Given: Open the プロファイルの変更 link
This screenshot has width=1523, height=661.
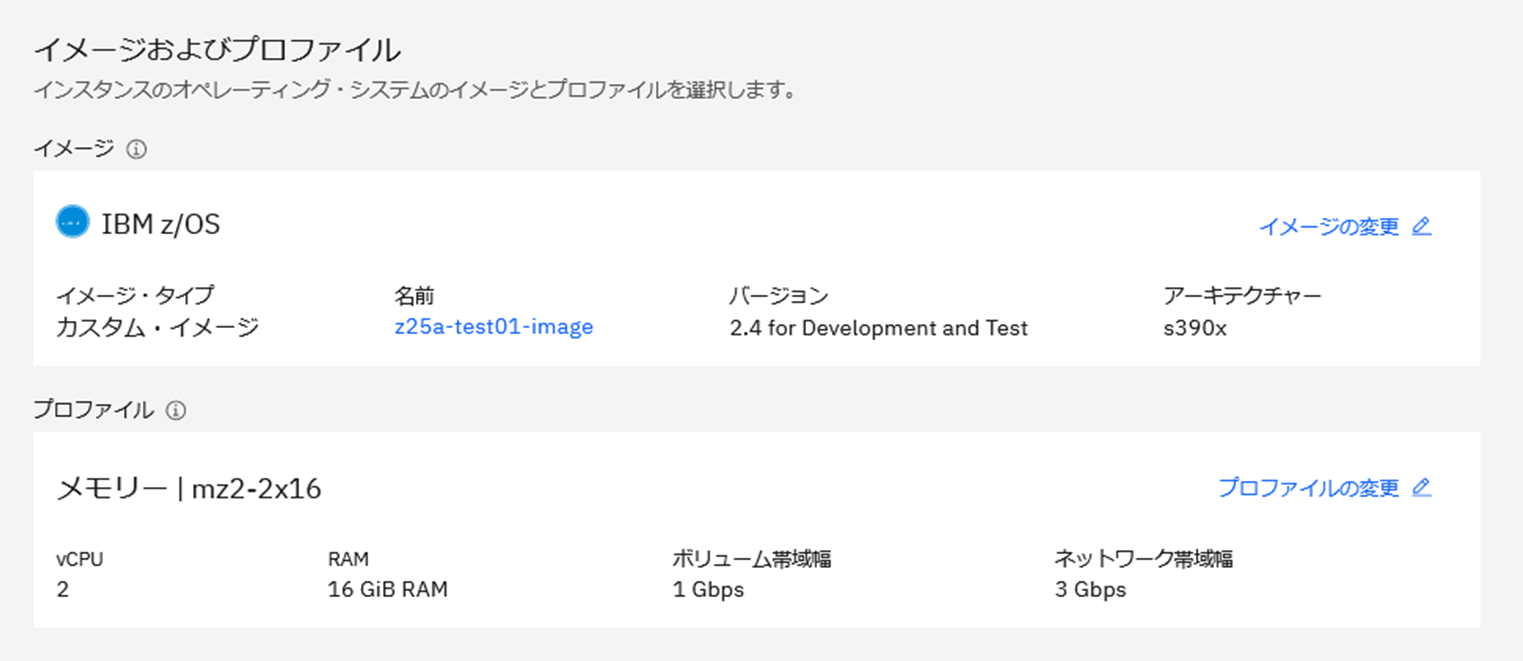Looking at the screenshot, I should pyautogui.click(x=1309, y=488).
